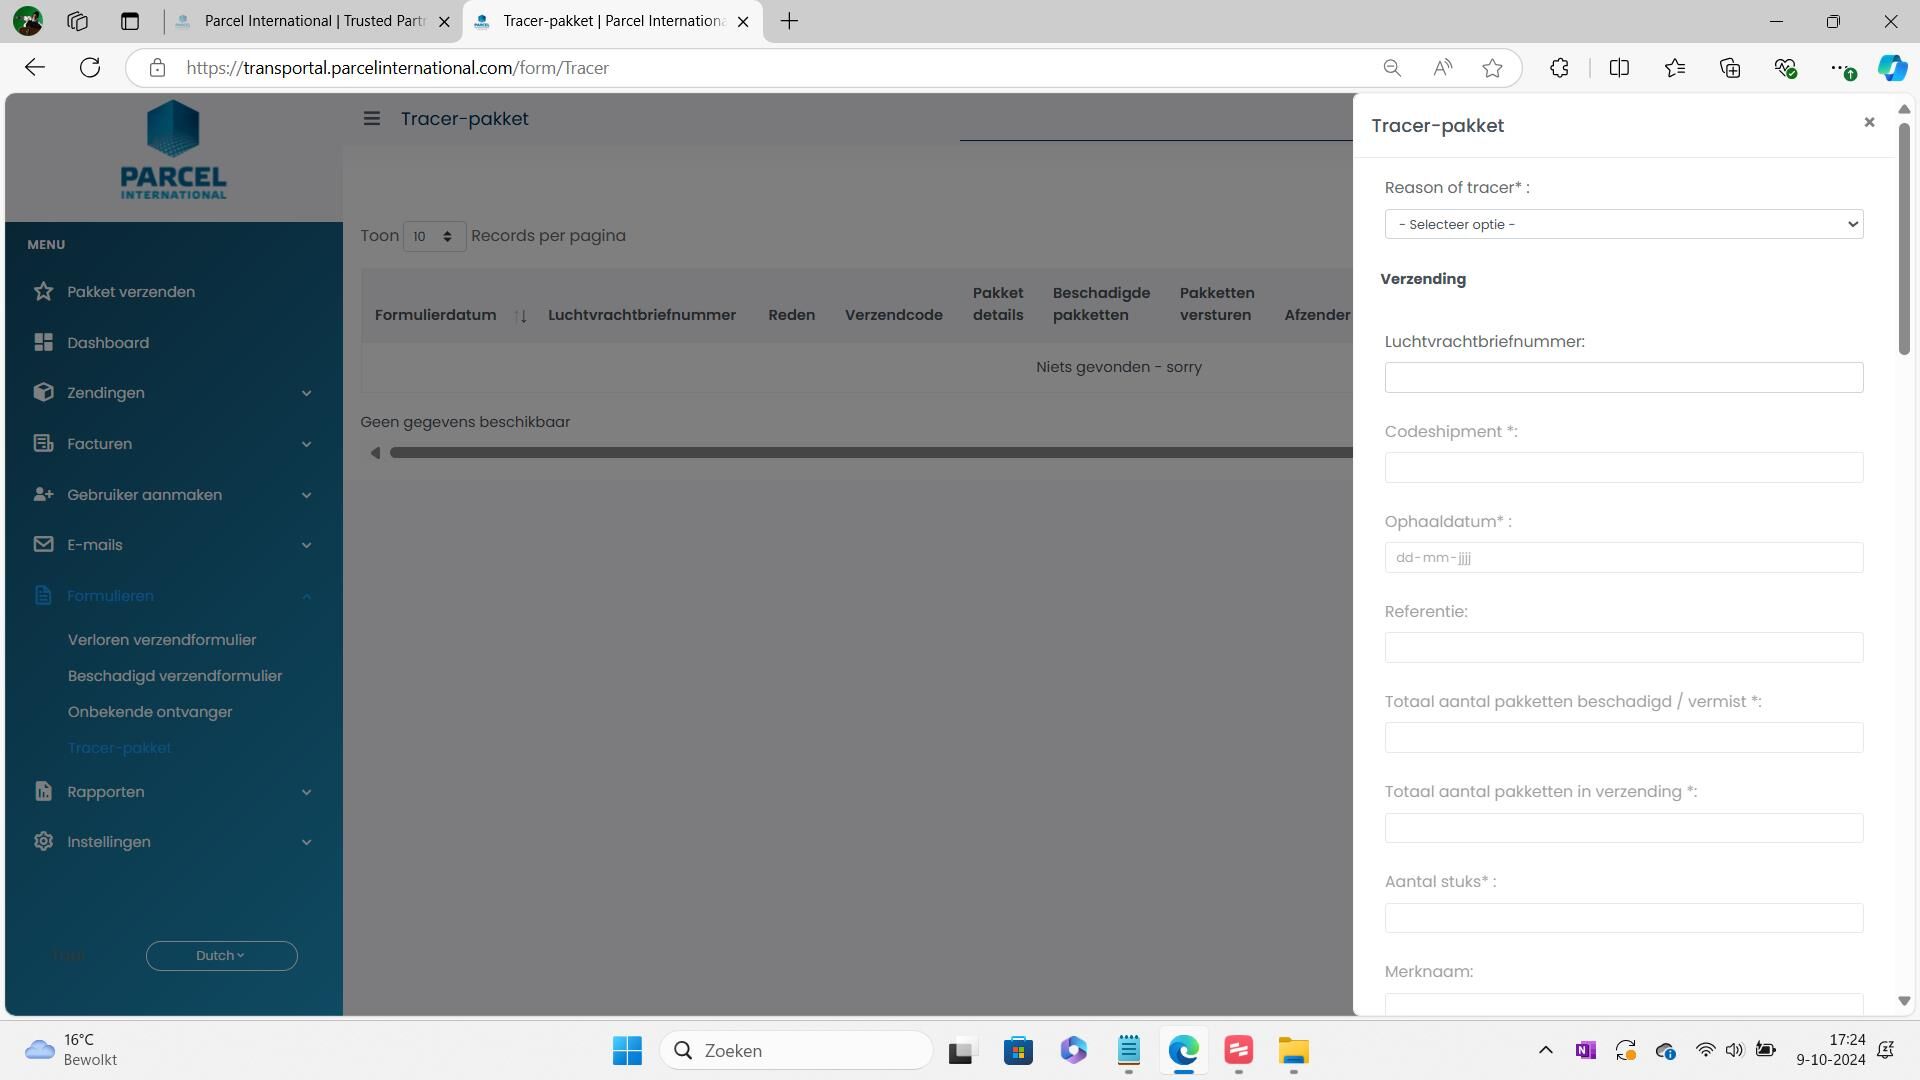Open Beschadigd verzendformulier form
Screen dimensions: 1920x1080
[x=175, y=676]
